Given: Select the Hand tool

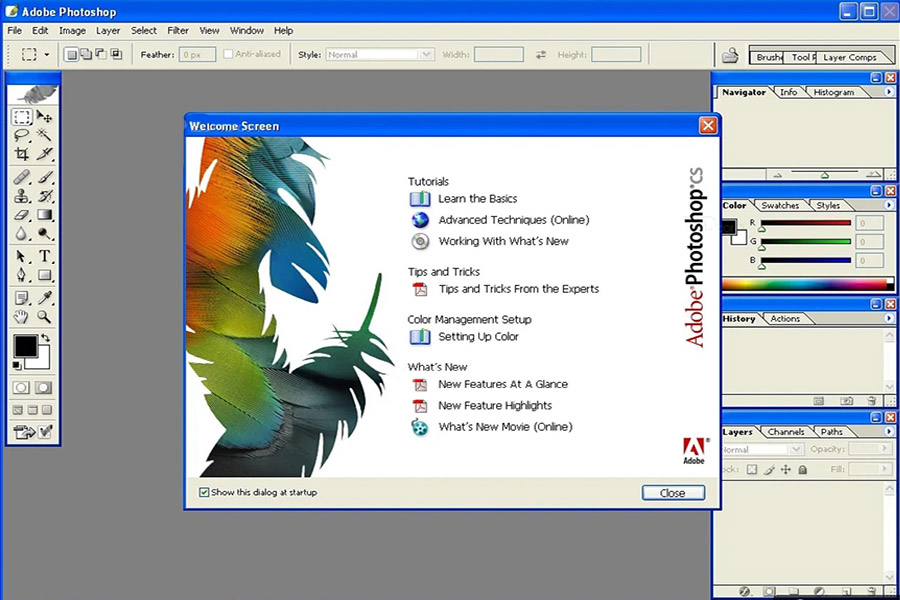Looking at the screenshot, I should pyautogui.click(x=22, y=316).
